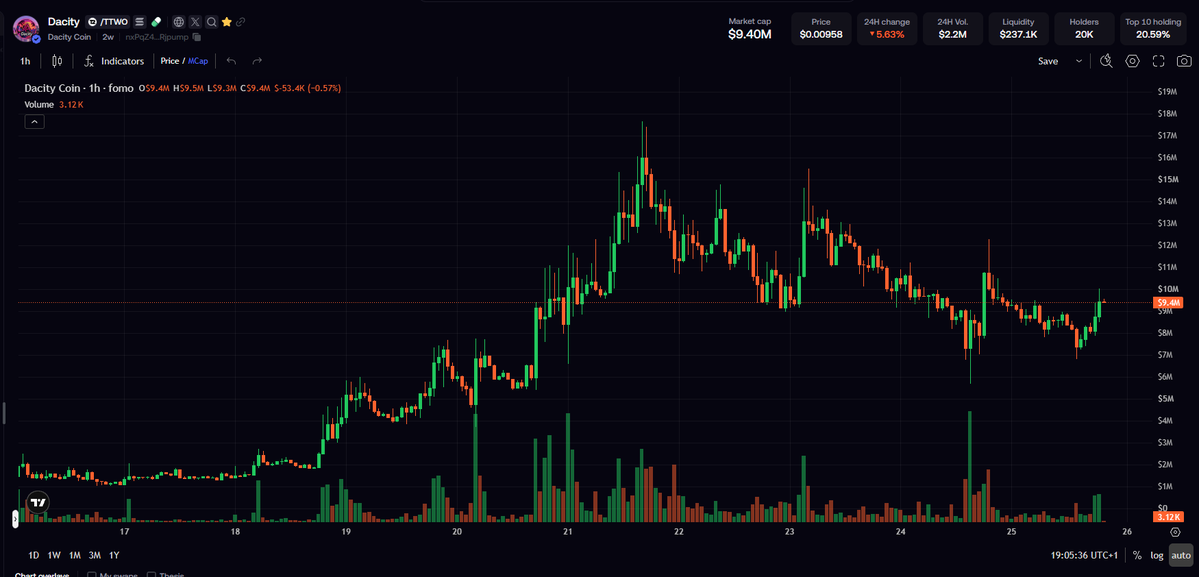The height and width of the screenshot is (577, 1199).
Task: Click the Volume indicator legend label
Action: coord(39,104)
